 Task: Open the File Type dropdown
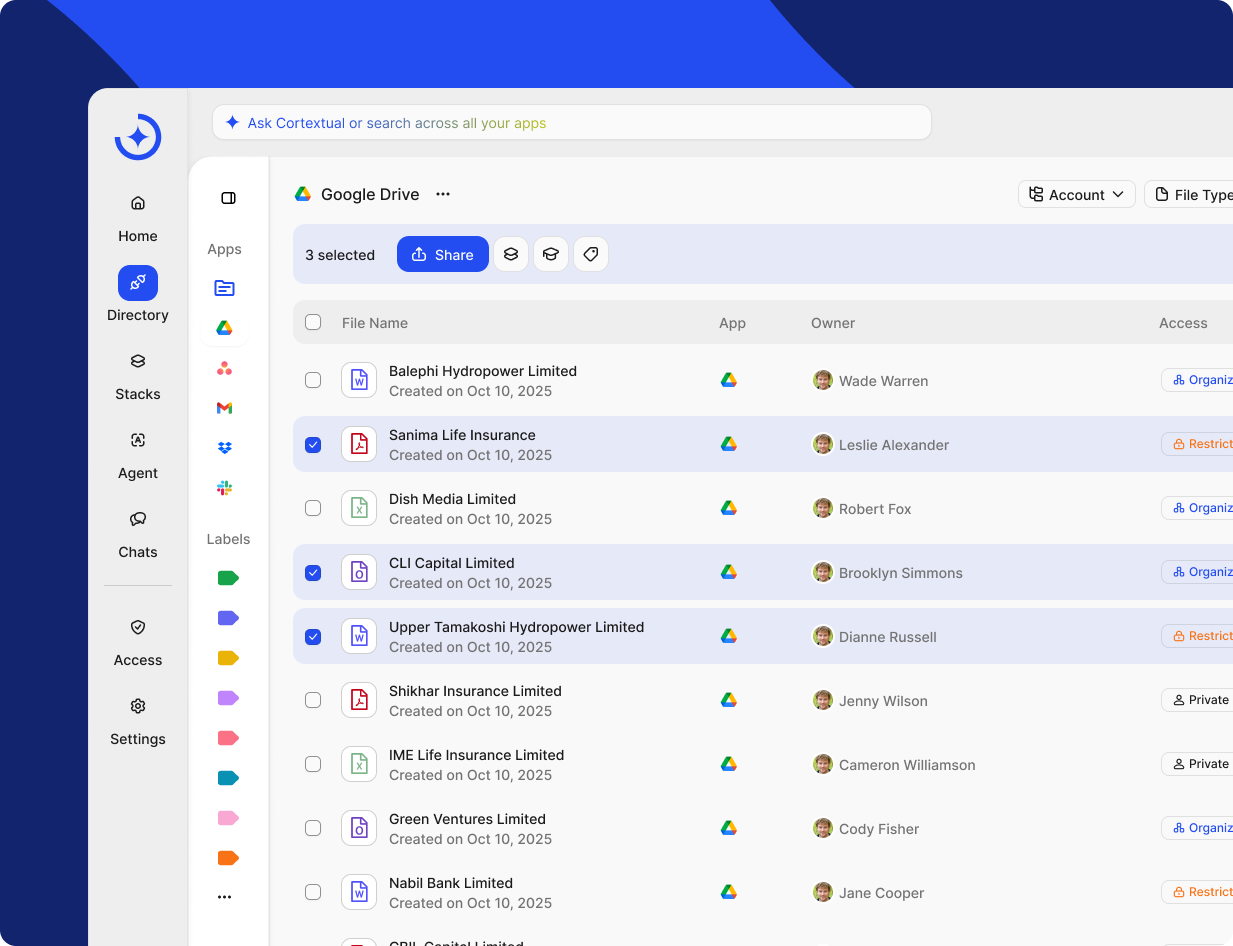click(x=1193, y=194)
